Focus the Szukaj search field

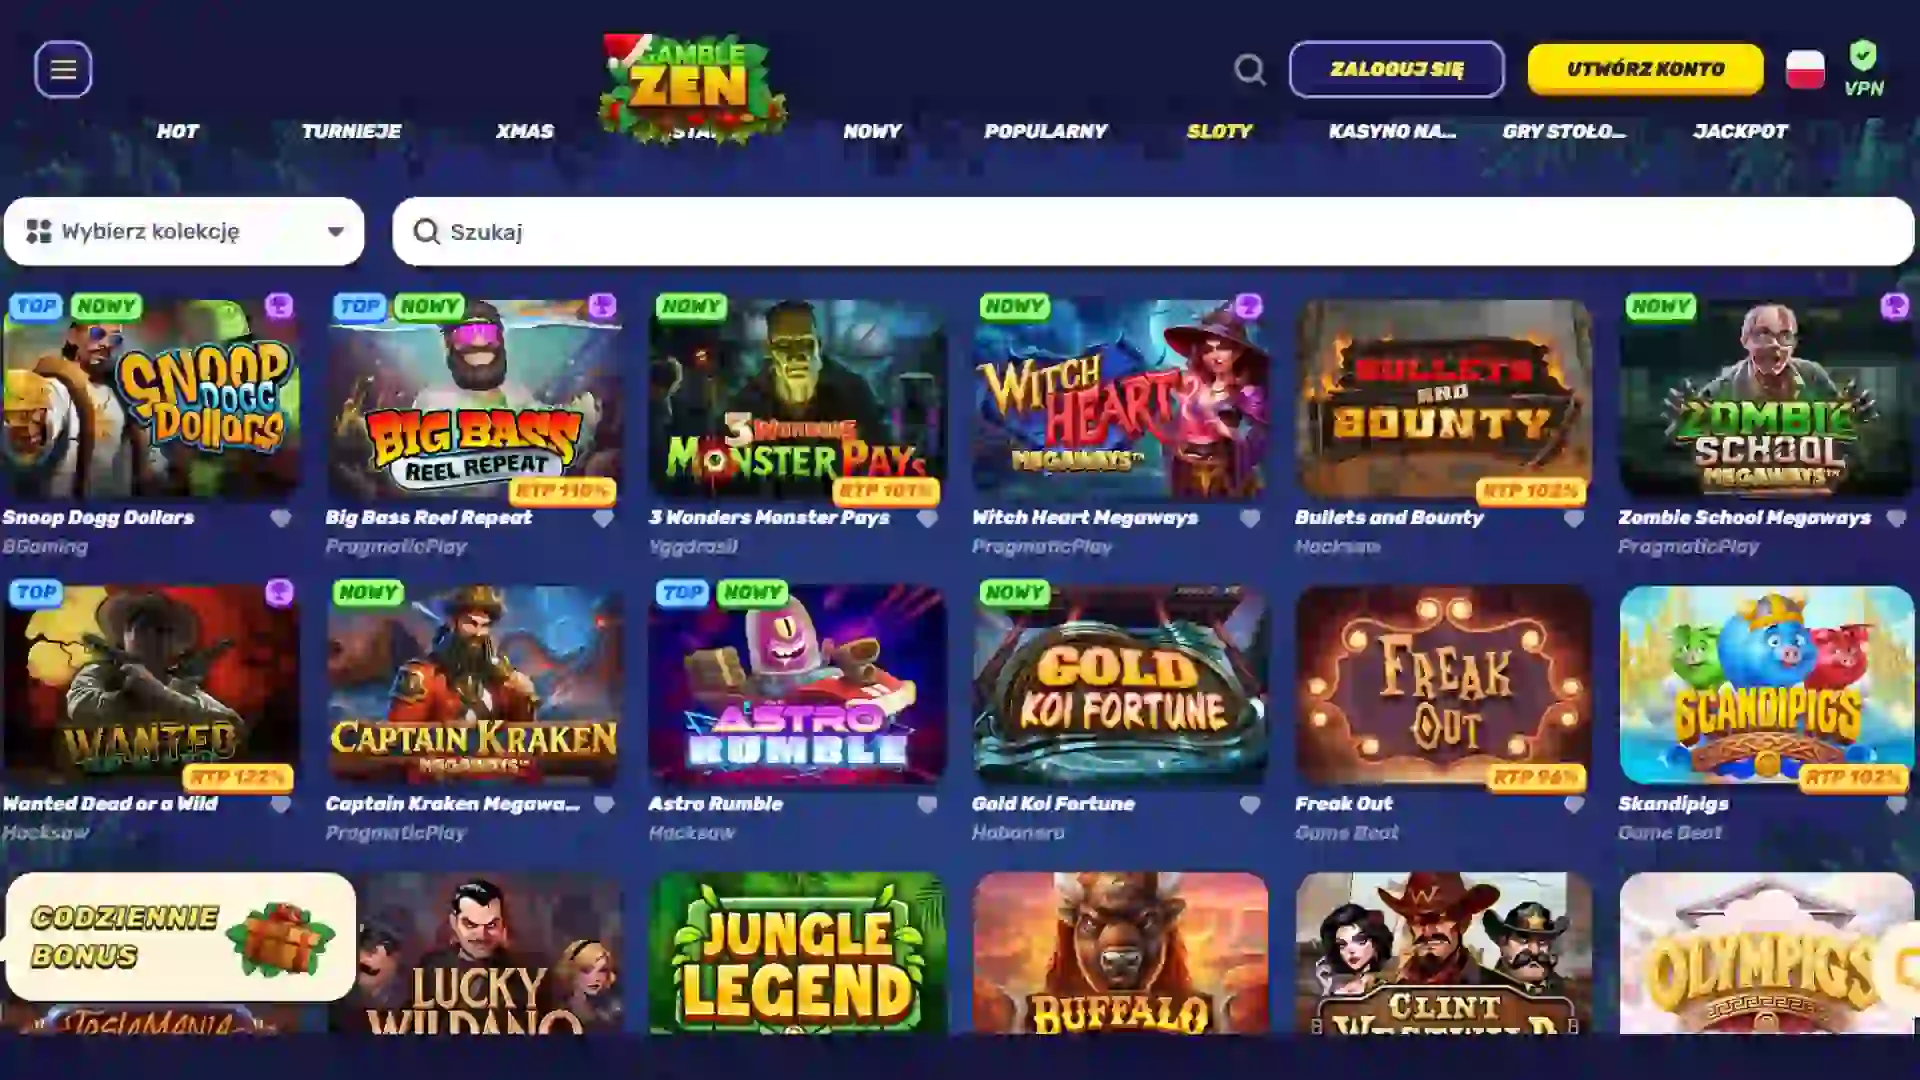click(1153, 231)
